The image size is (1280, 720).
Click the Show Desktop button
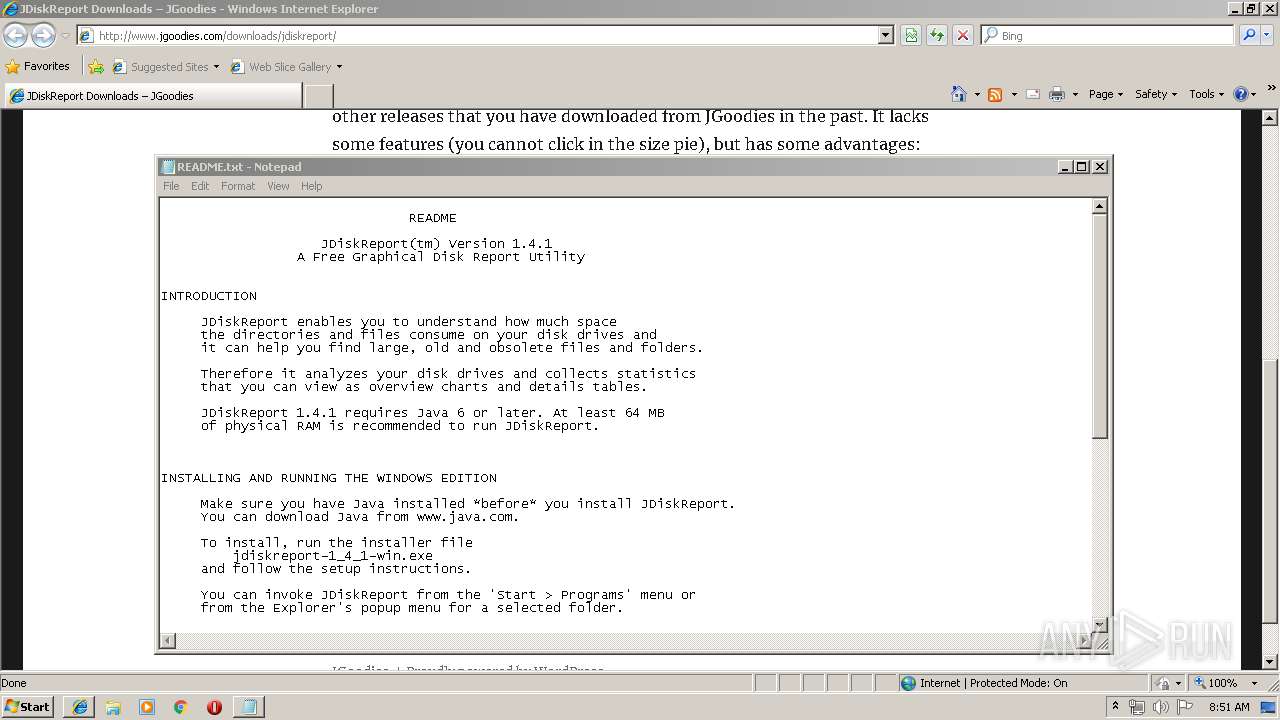coord(1269,707)
